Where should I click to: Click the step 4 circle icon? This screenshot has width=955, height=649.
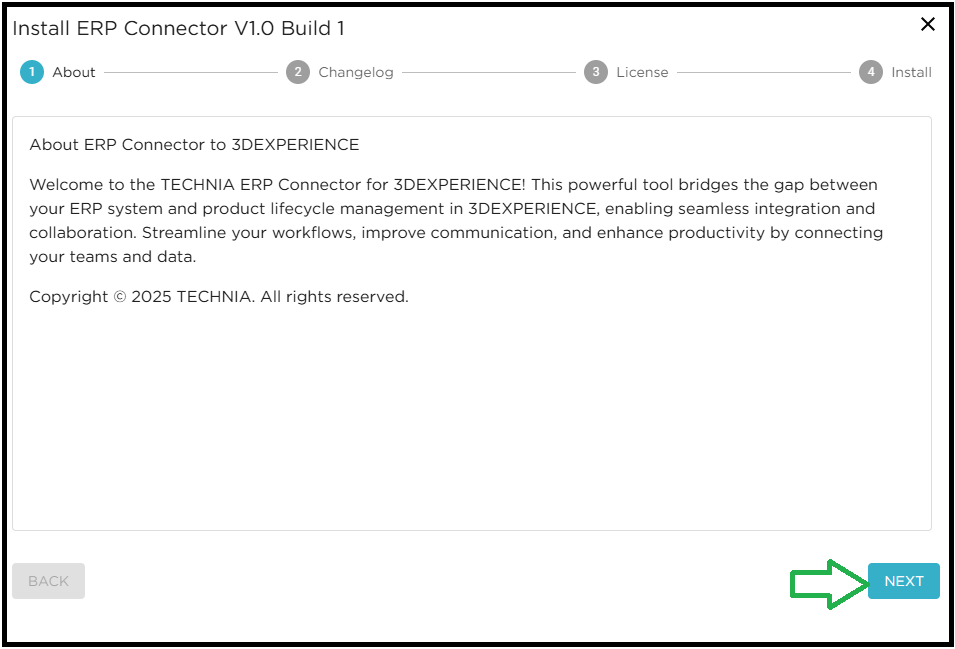(x=871, y=72)
